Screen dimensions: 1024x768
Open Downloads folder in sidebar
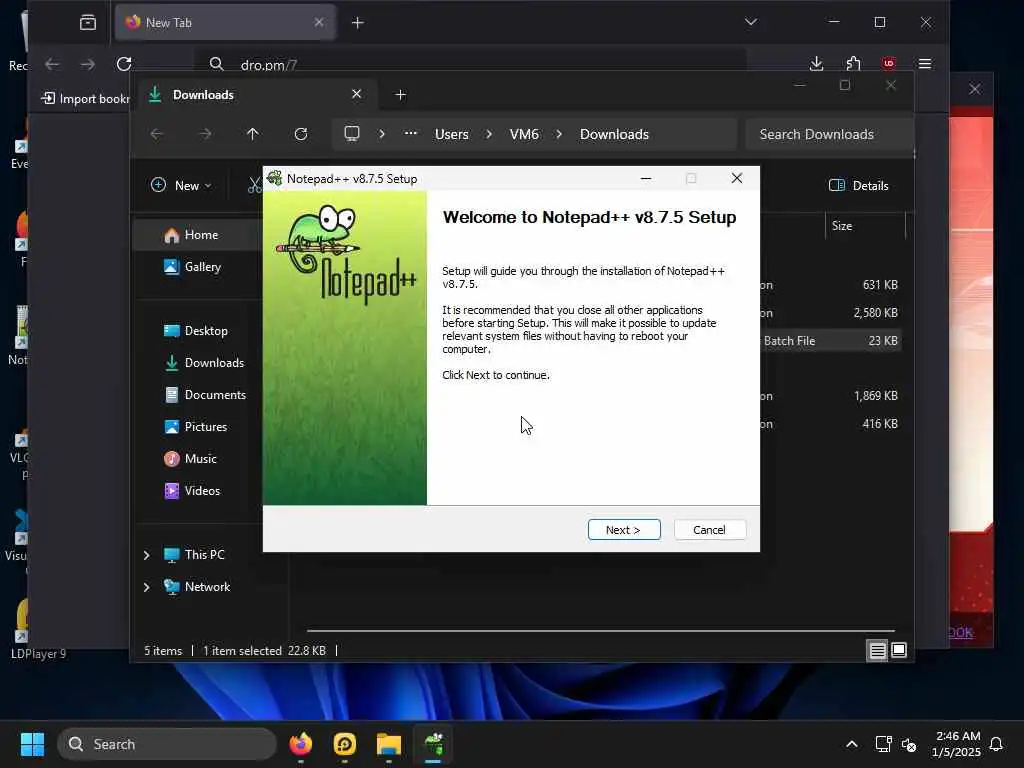pos(214,362)
